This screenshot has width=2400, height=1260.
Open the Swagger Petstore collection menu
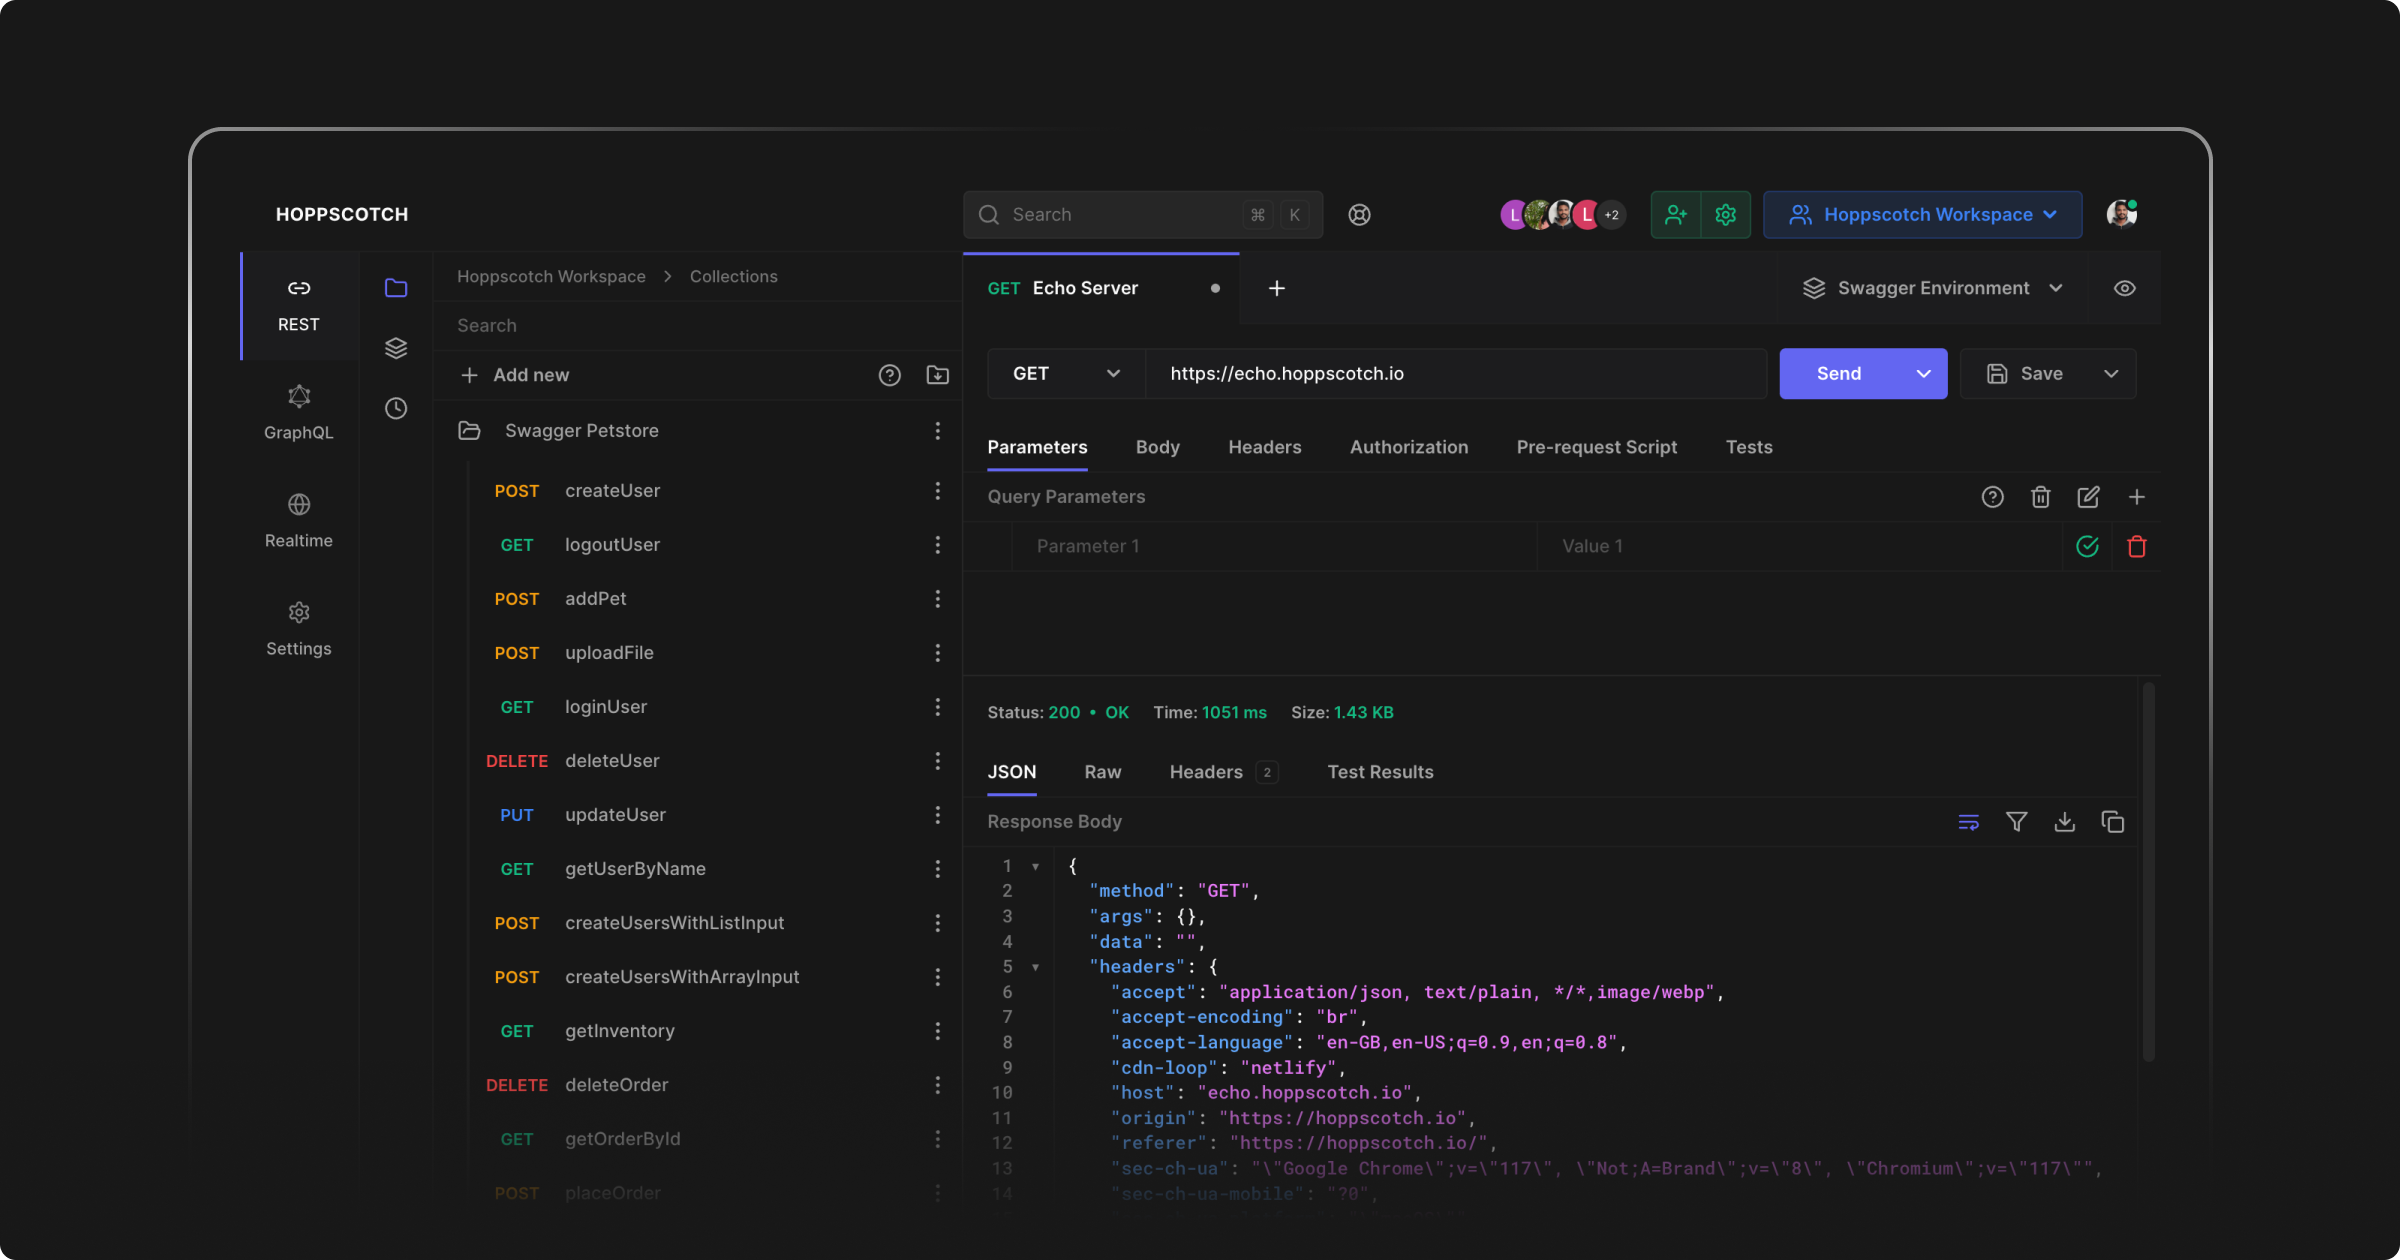(x=938, y=430)
